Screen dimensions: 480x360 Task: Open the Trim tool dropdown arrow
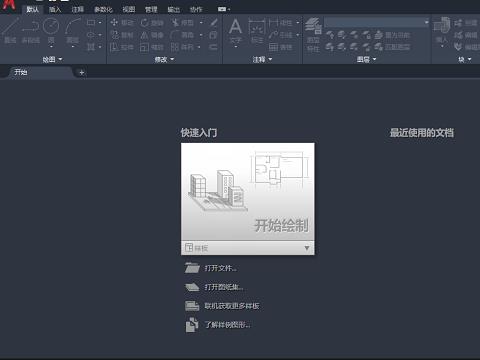click(201, 23)
